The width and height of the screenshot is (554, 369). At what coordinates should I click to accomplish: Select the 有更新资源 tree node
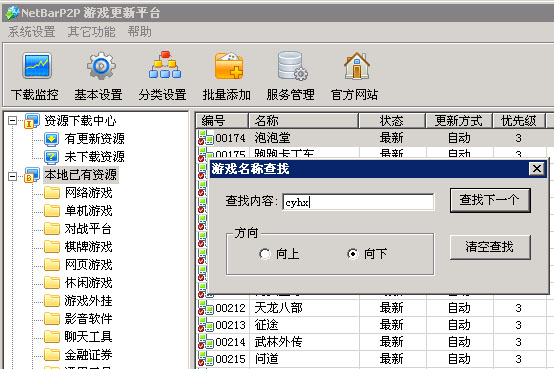click(x=94, y=139)
